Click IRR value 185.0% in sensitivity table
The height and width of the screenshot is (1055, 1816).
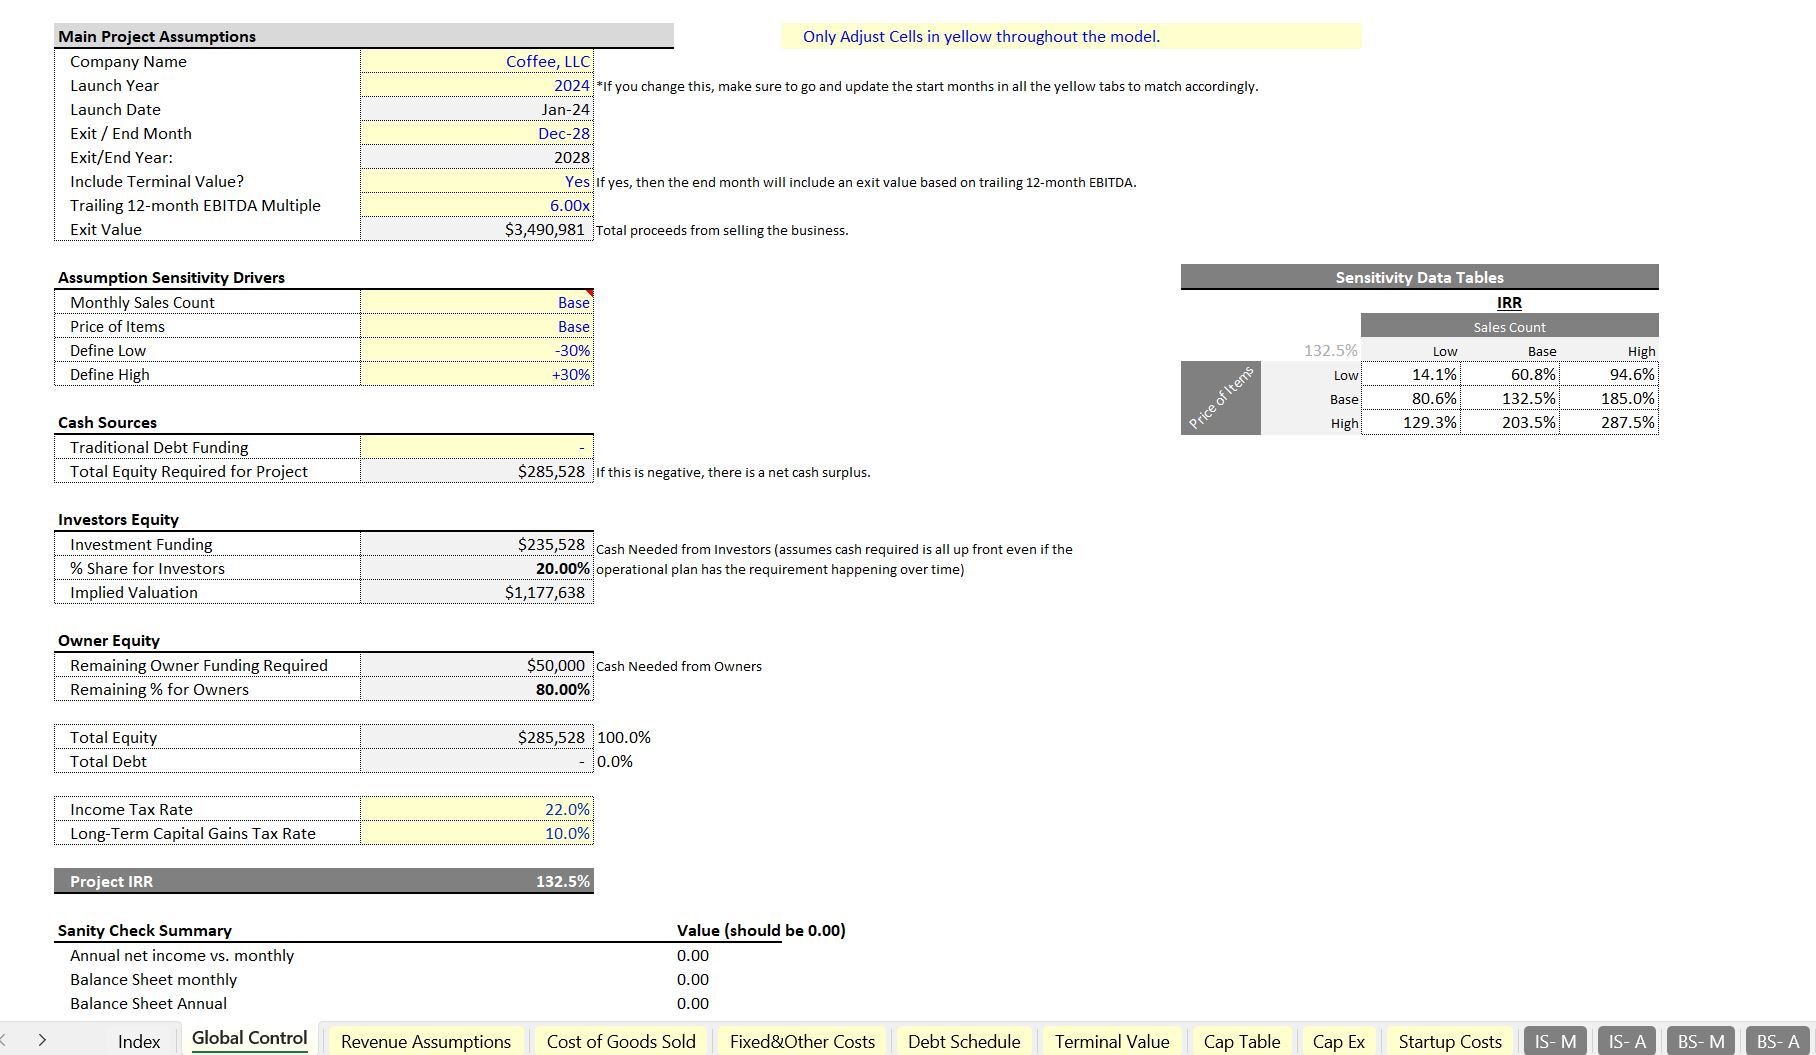click(x=1608, y=398)
